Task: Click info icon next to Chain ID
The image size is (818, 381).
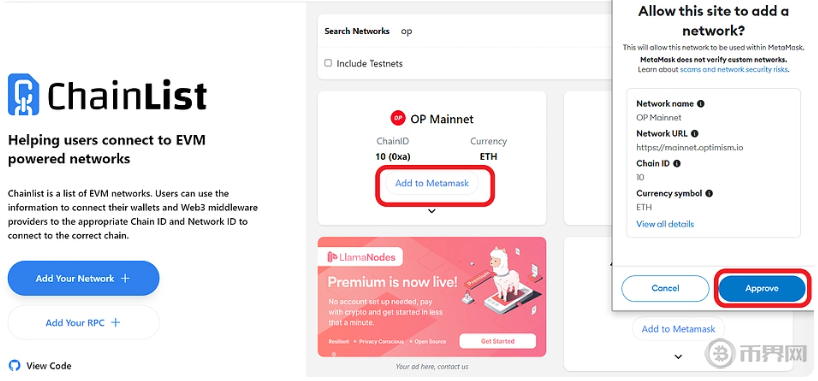Action: tap(677, 163)
